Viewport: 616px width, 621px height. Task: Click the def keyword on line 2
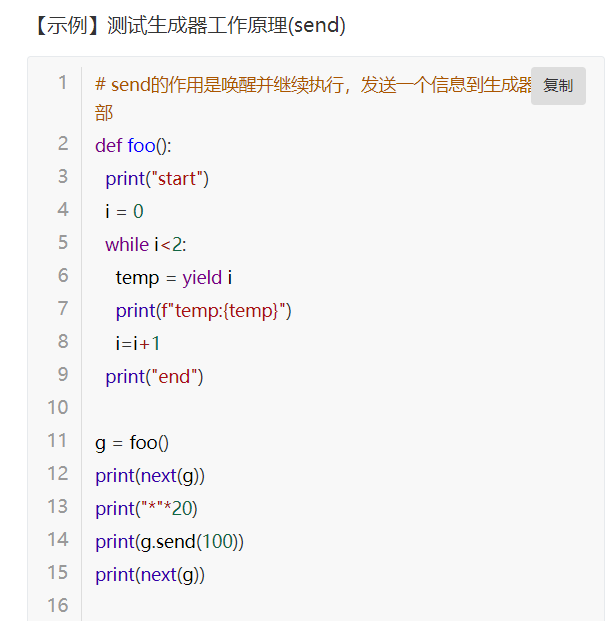click(109, 145)
